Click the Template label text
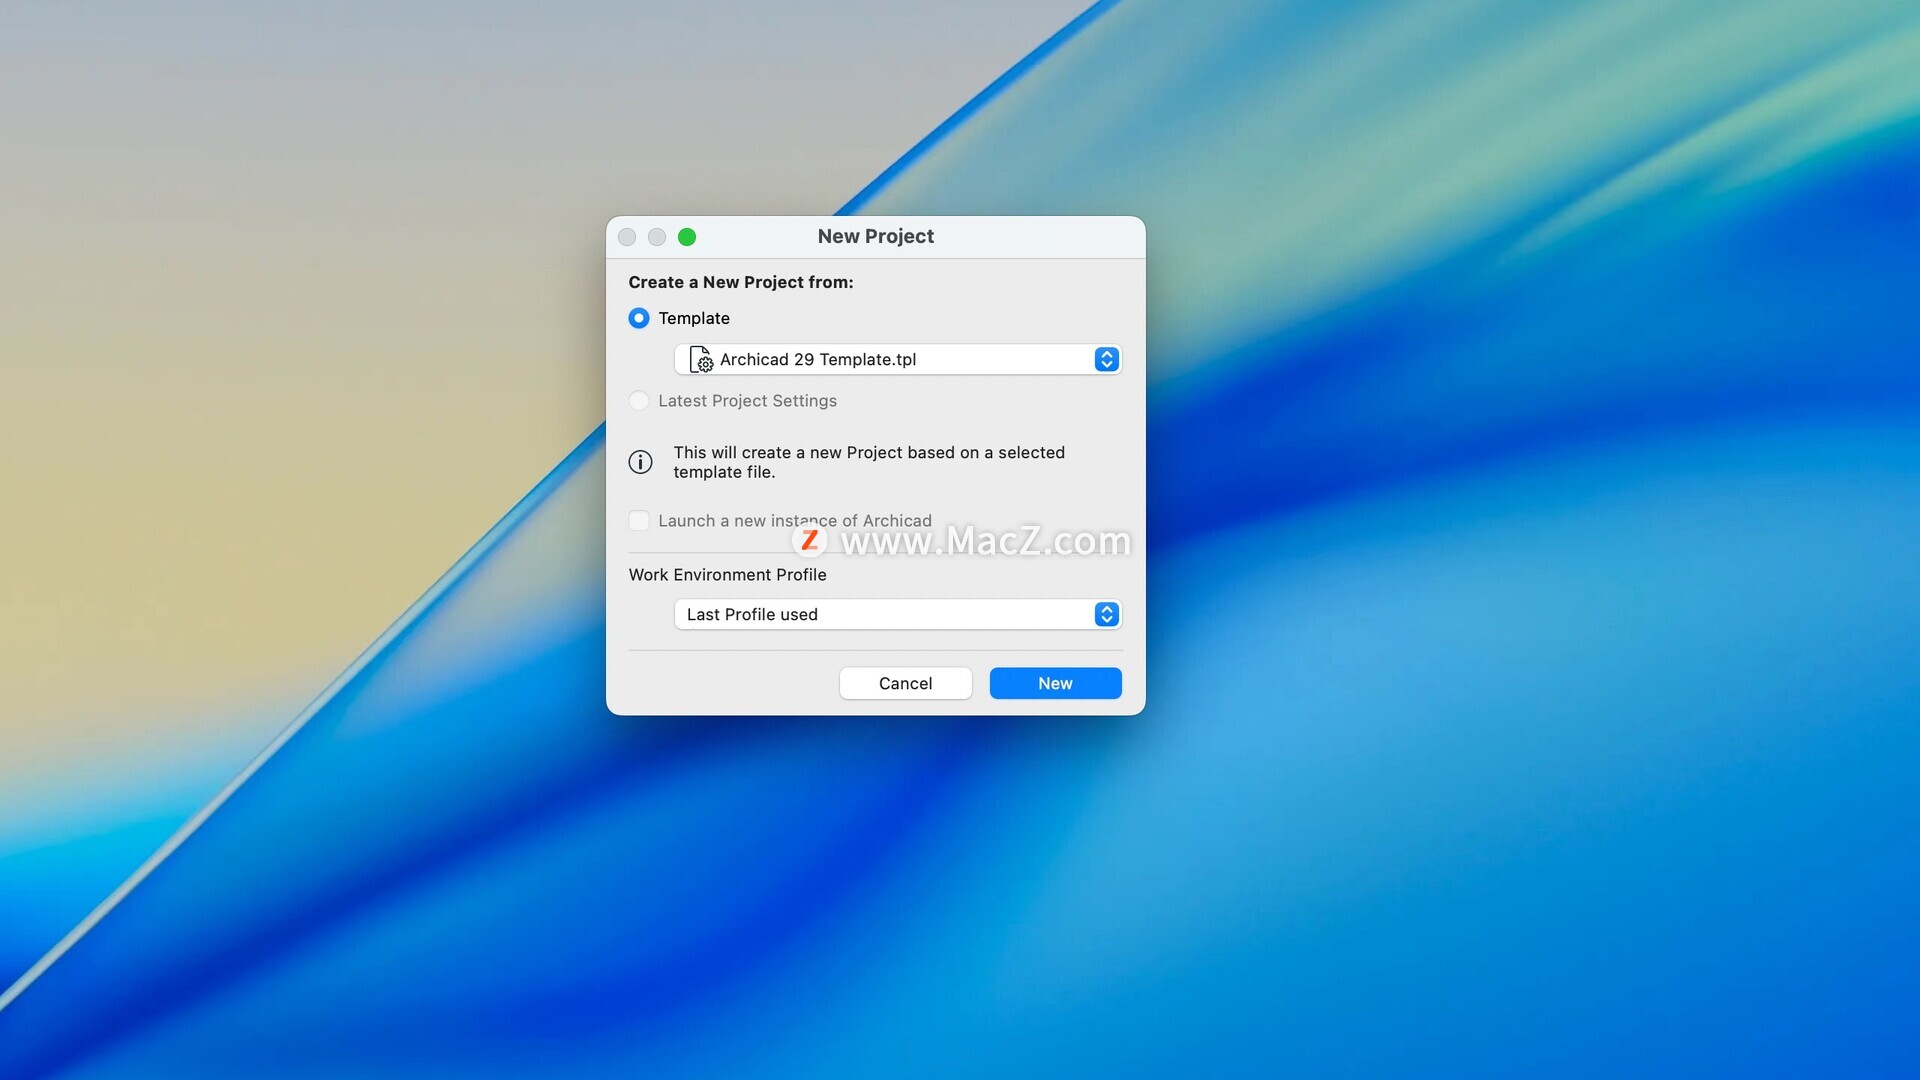This screenshot has width=1920, height=1080. pyautogui.click(x=694, y=319)
